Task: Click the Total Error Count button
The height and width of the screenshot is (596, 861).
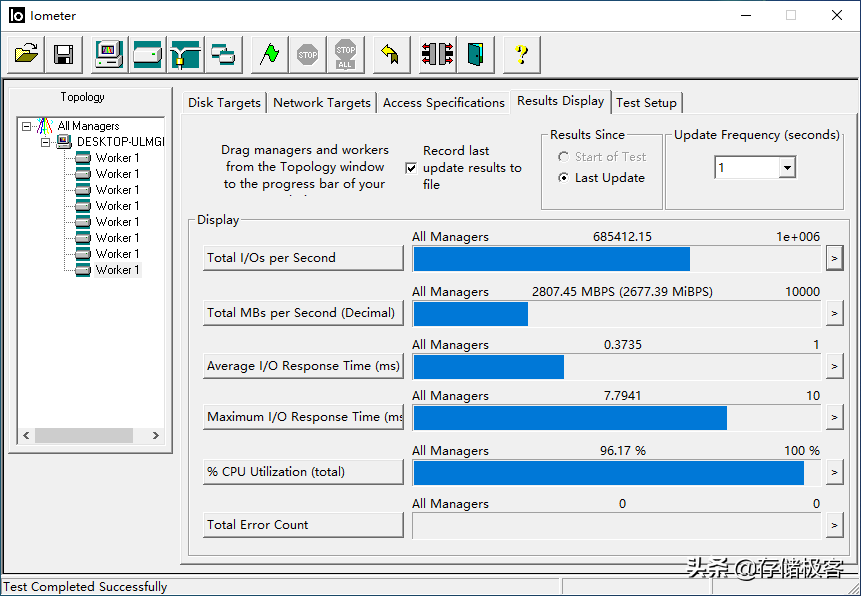Action: (303, 525)
